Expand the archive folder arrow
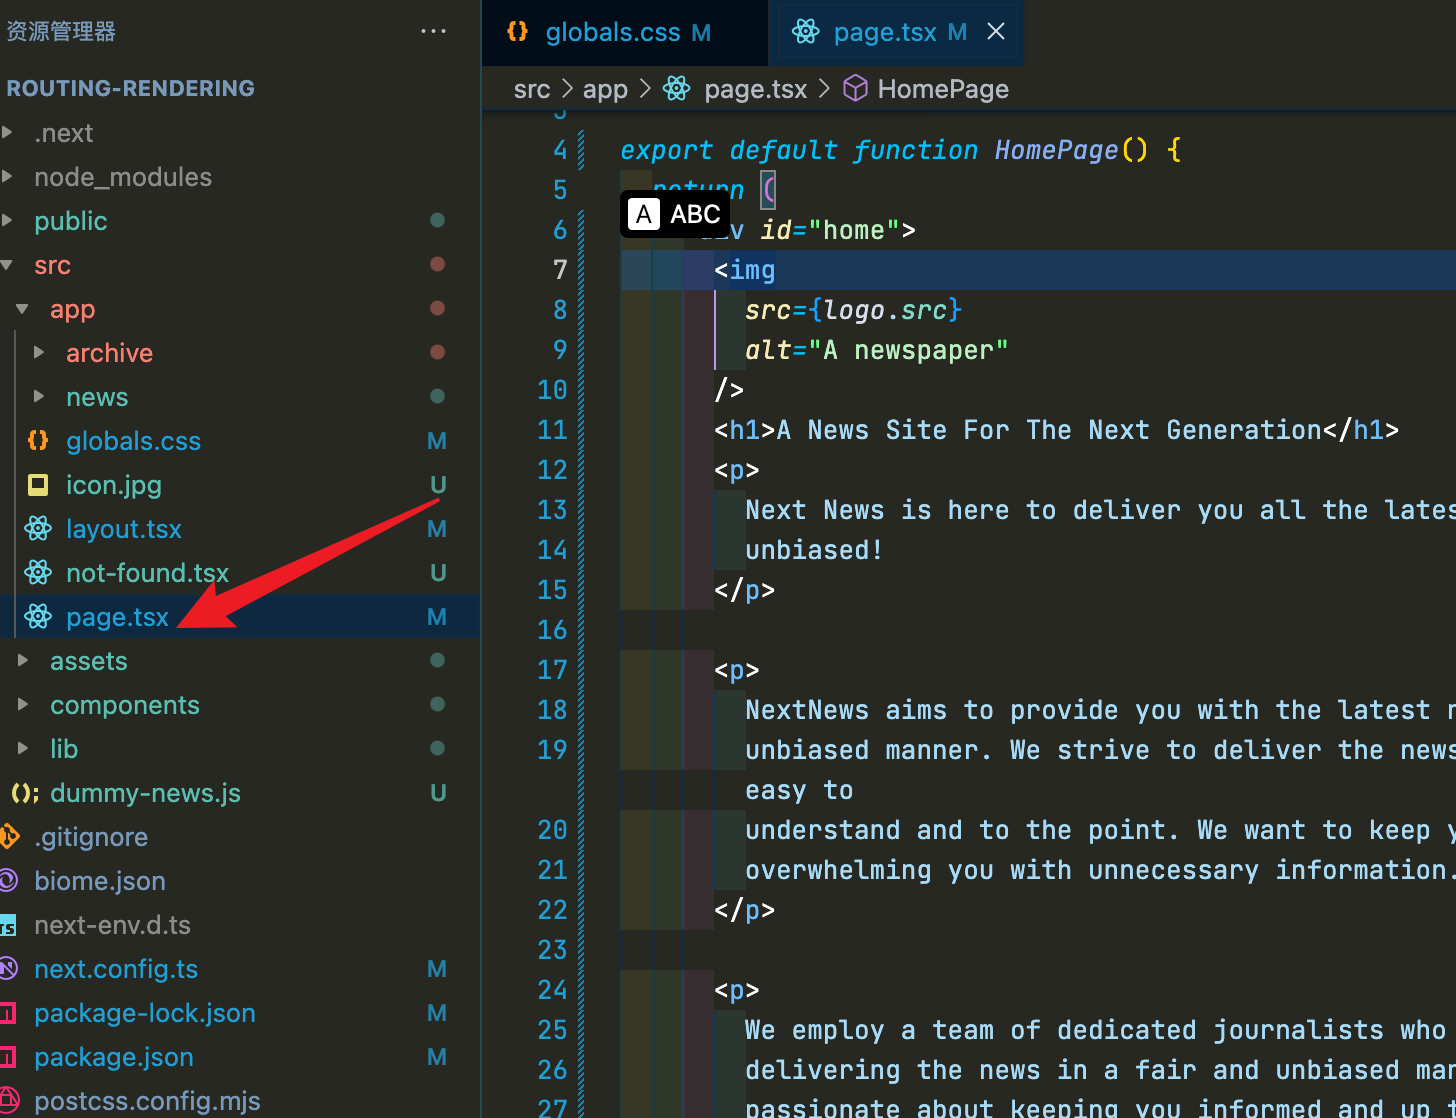 point(39,353)
